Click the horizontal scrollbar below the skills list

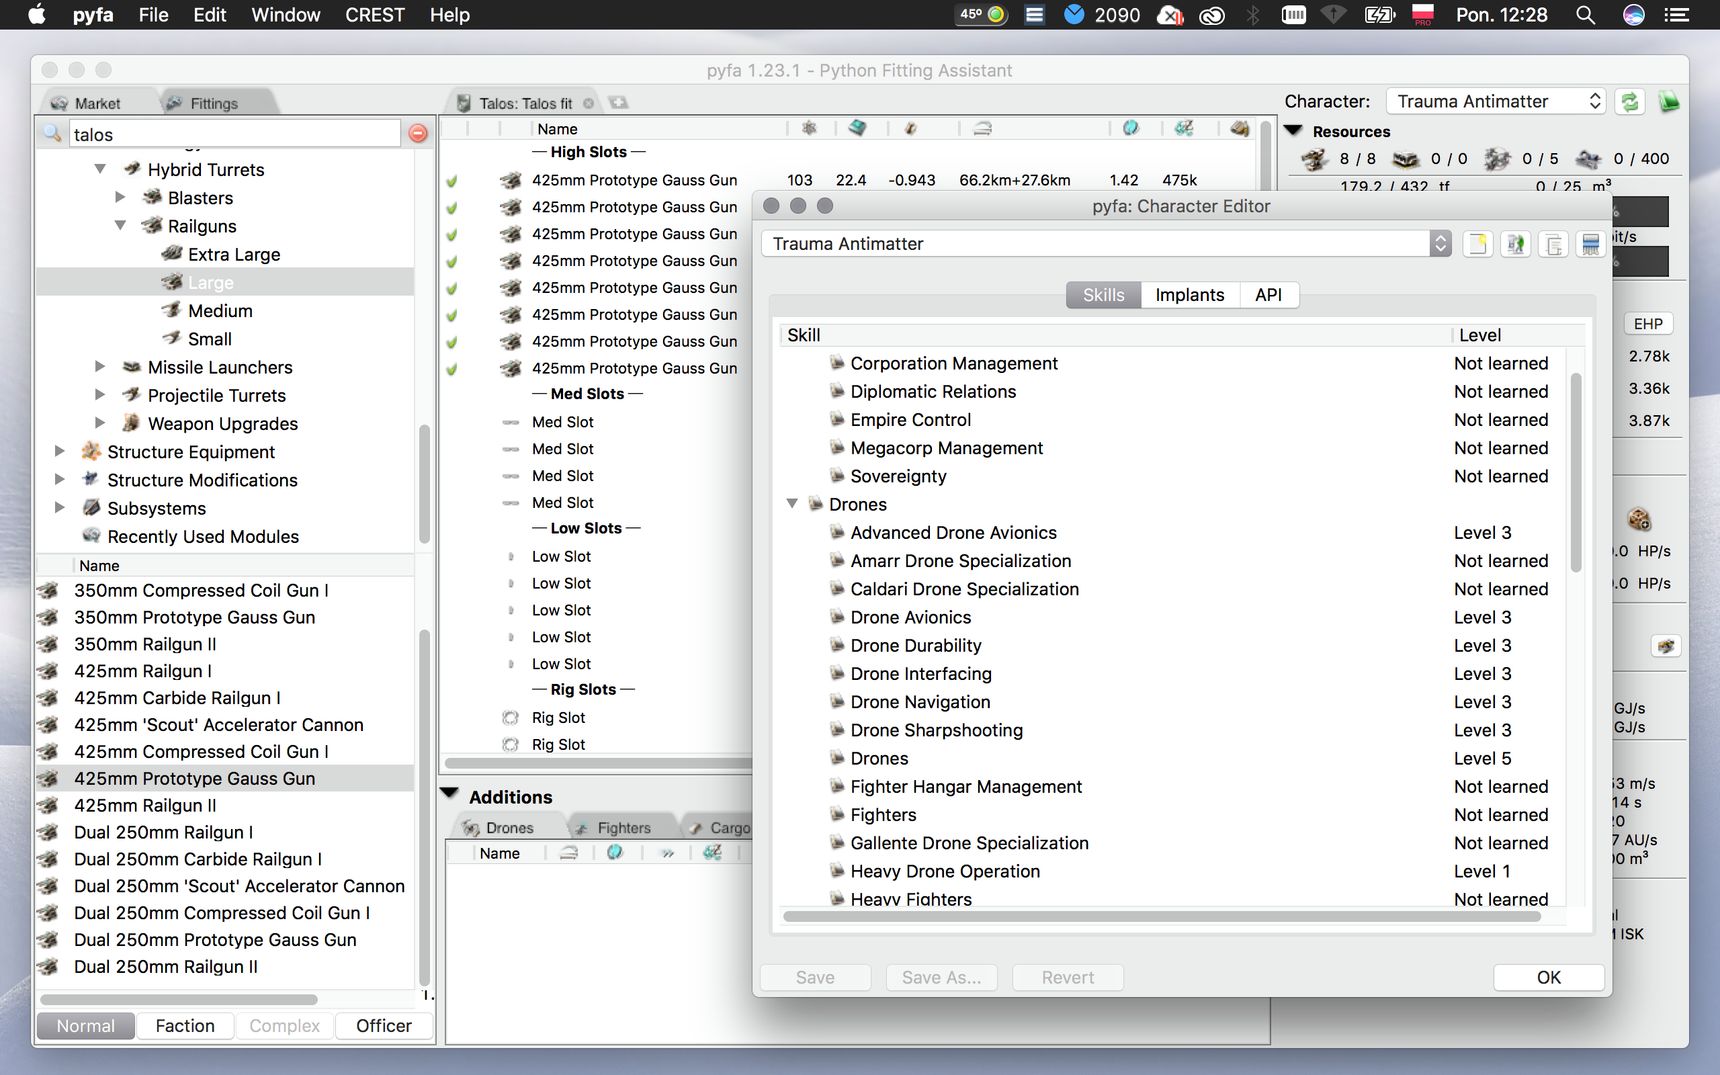1162,916
